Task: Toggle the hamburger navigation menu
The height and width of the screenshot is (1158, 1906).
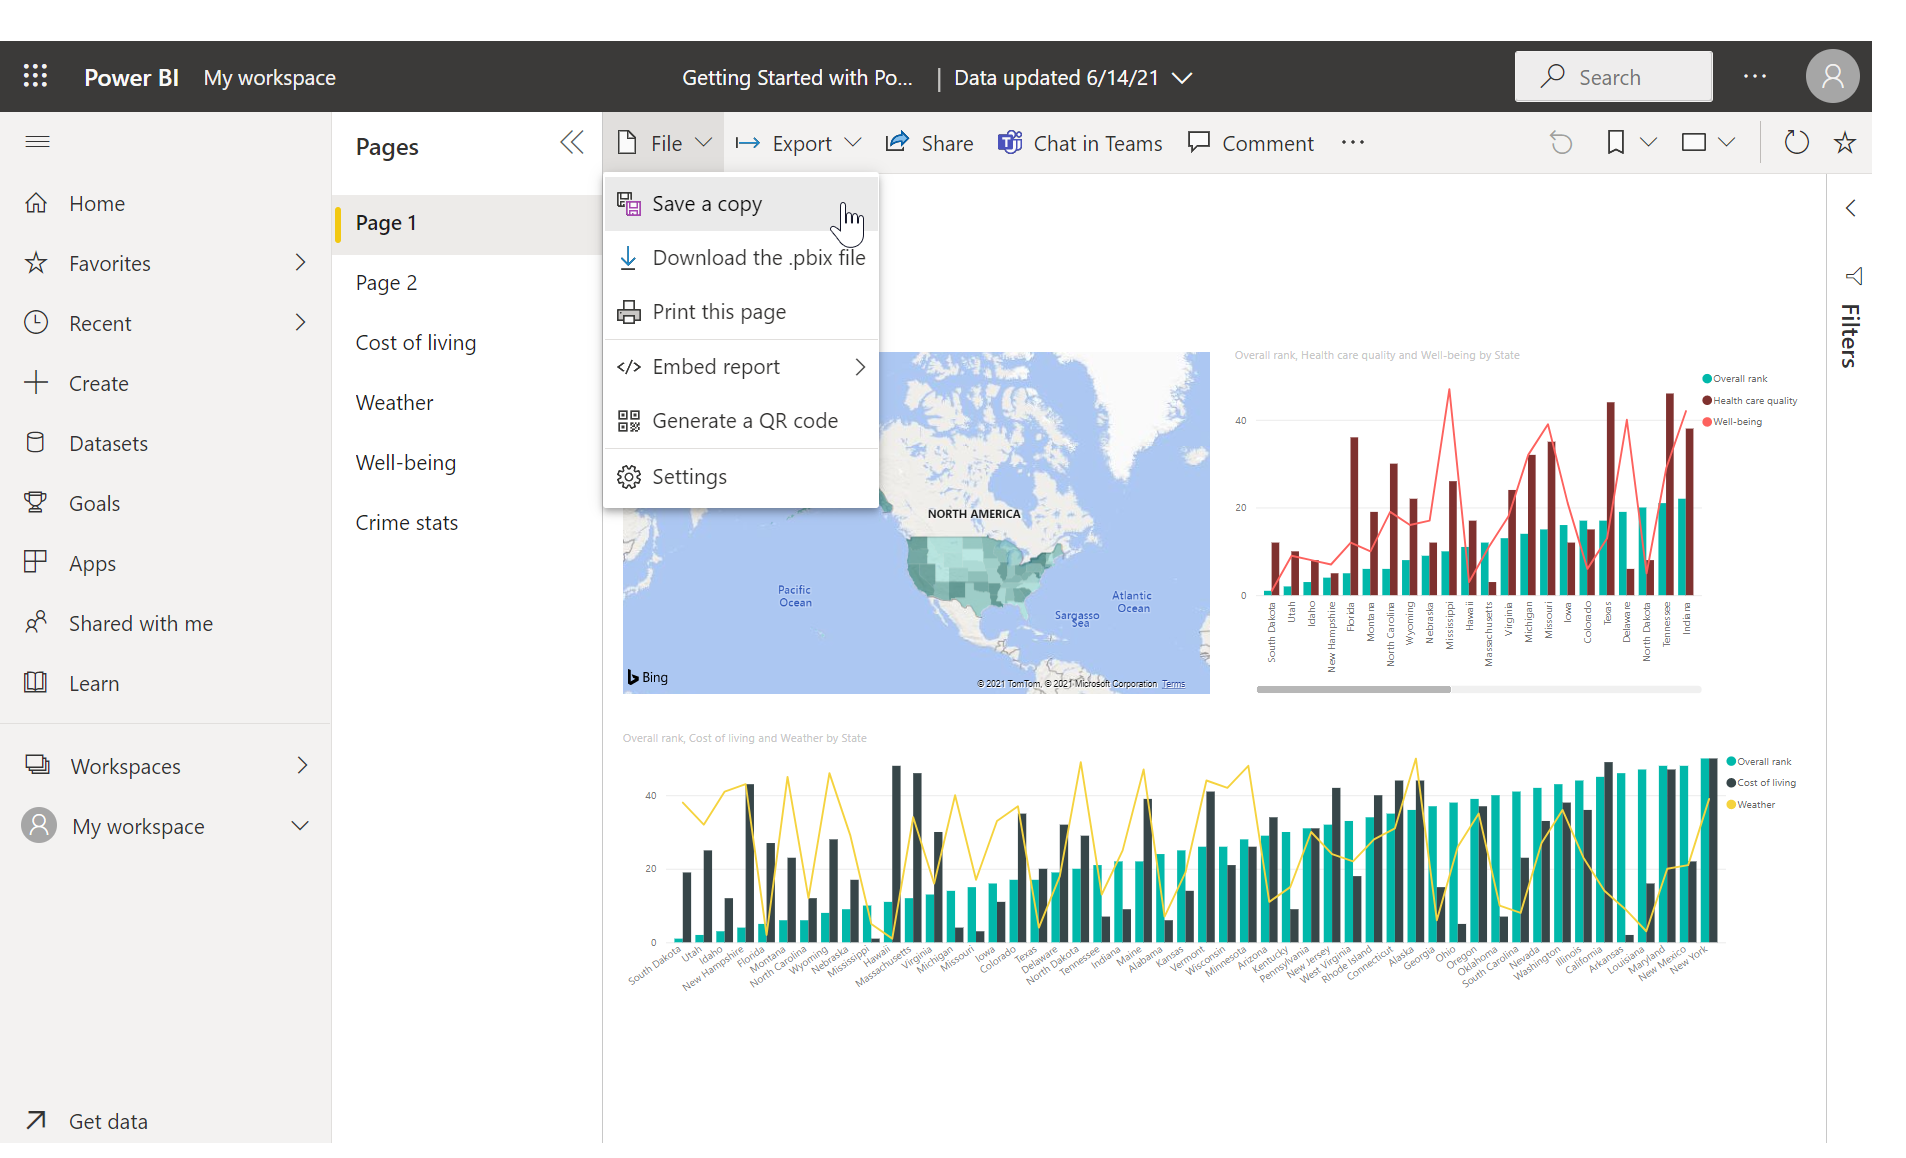Action: coord(37,142)
